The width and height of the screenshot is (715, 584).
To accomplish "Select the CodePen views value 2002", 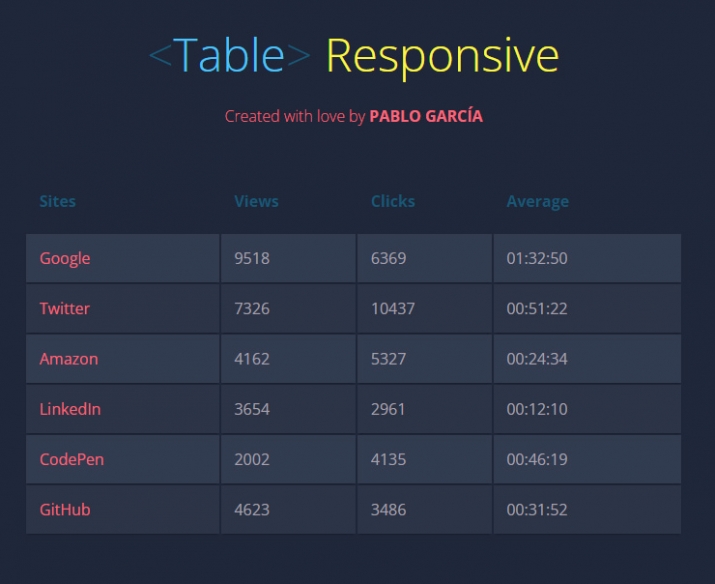I will click(252, 459).
